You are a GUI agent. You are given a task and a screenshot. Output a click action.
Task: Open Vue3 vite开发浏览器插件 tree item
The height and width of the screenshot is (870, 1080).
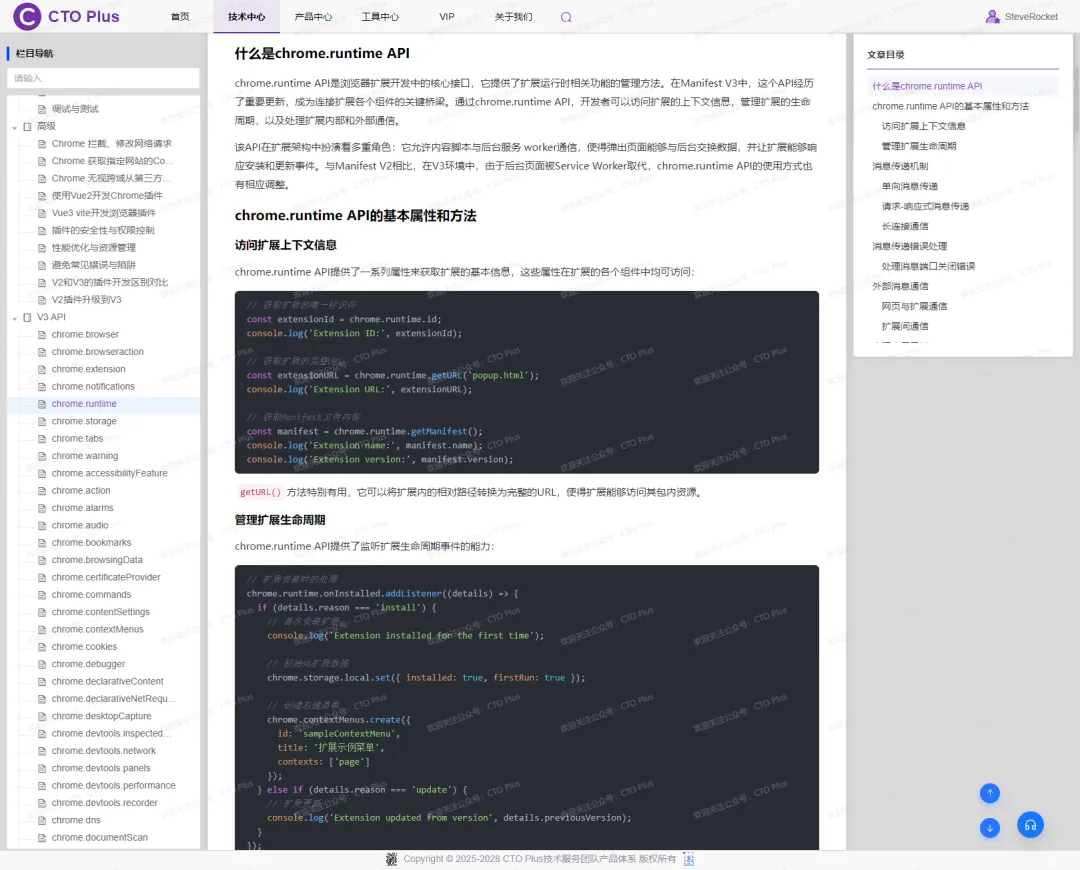(104, 214)
